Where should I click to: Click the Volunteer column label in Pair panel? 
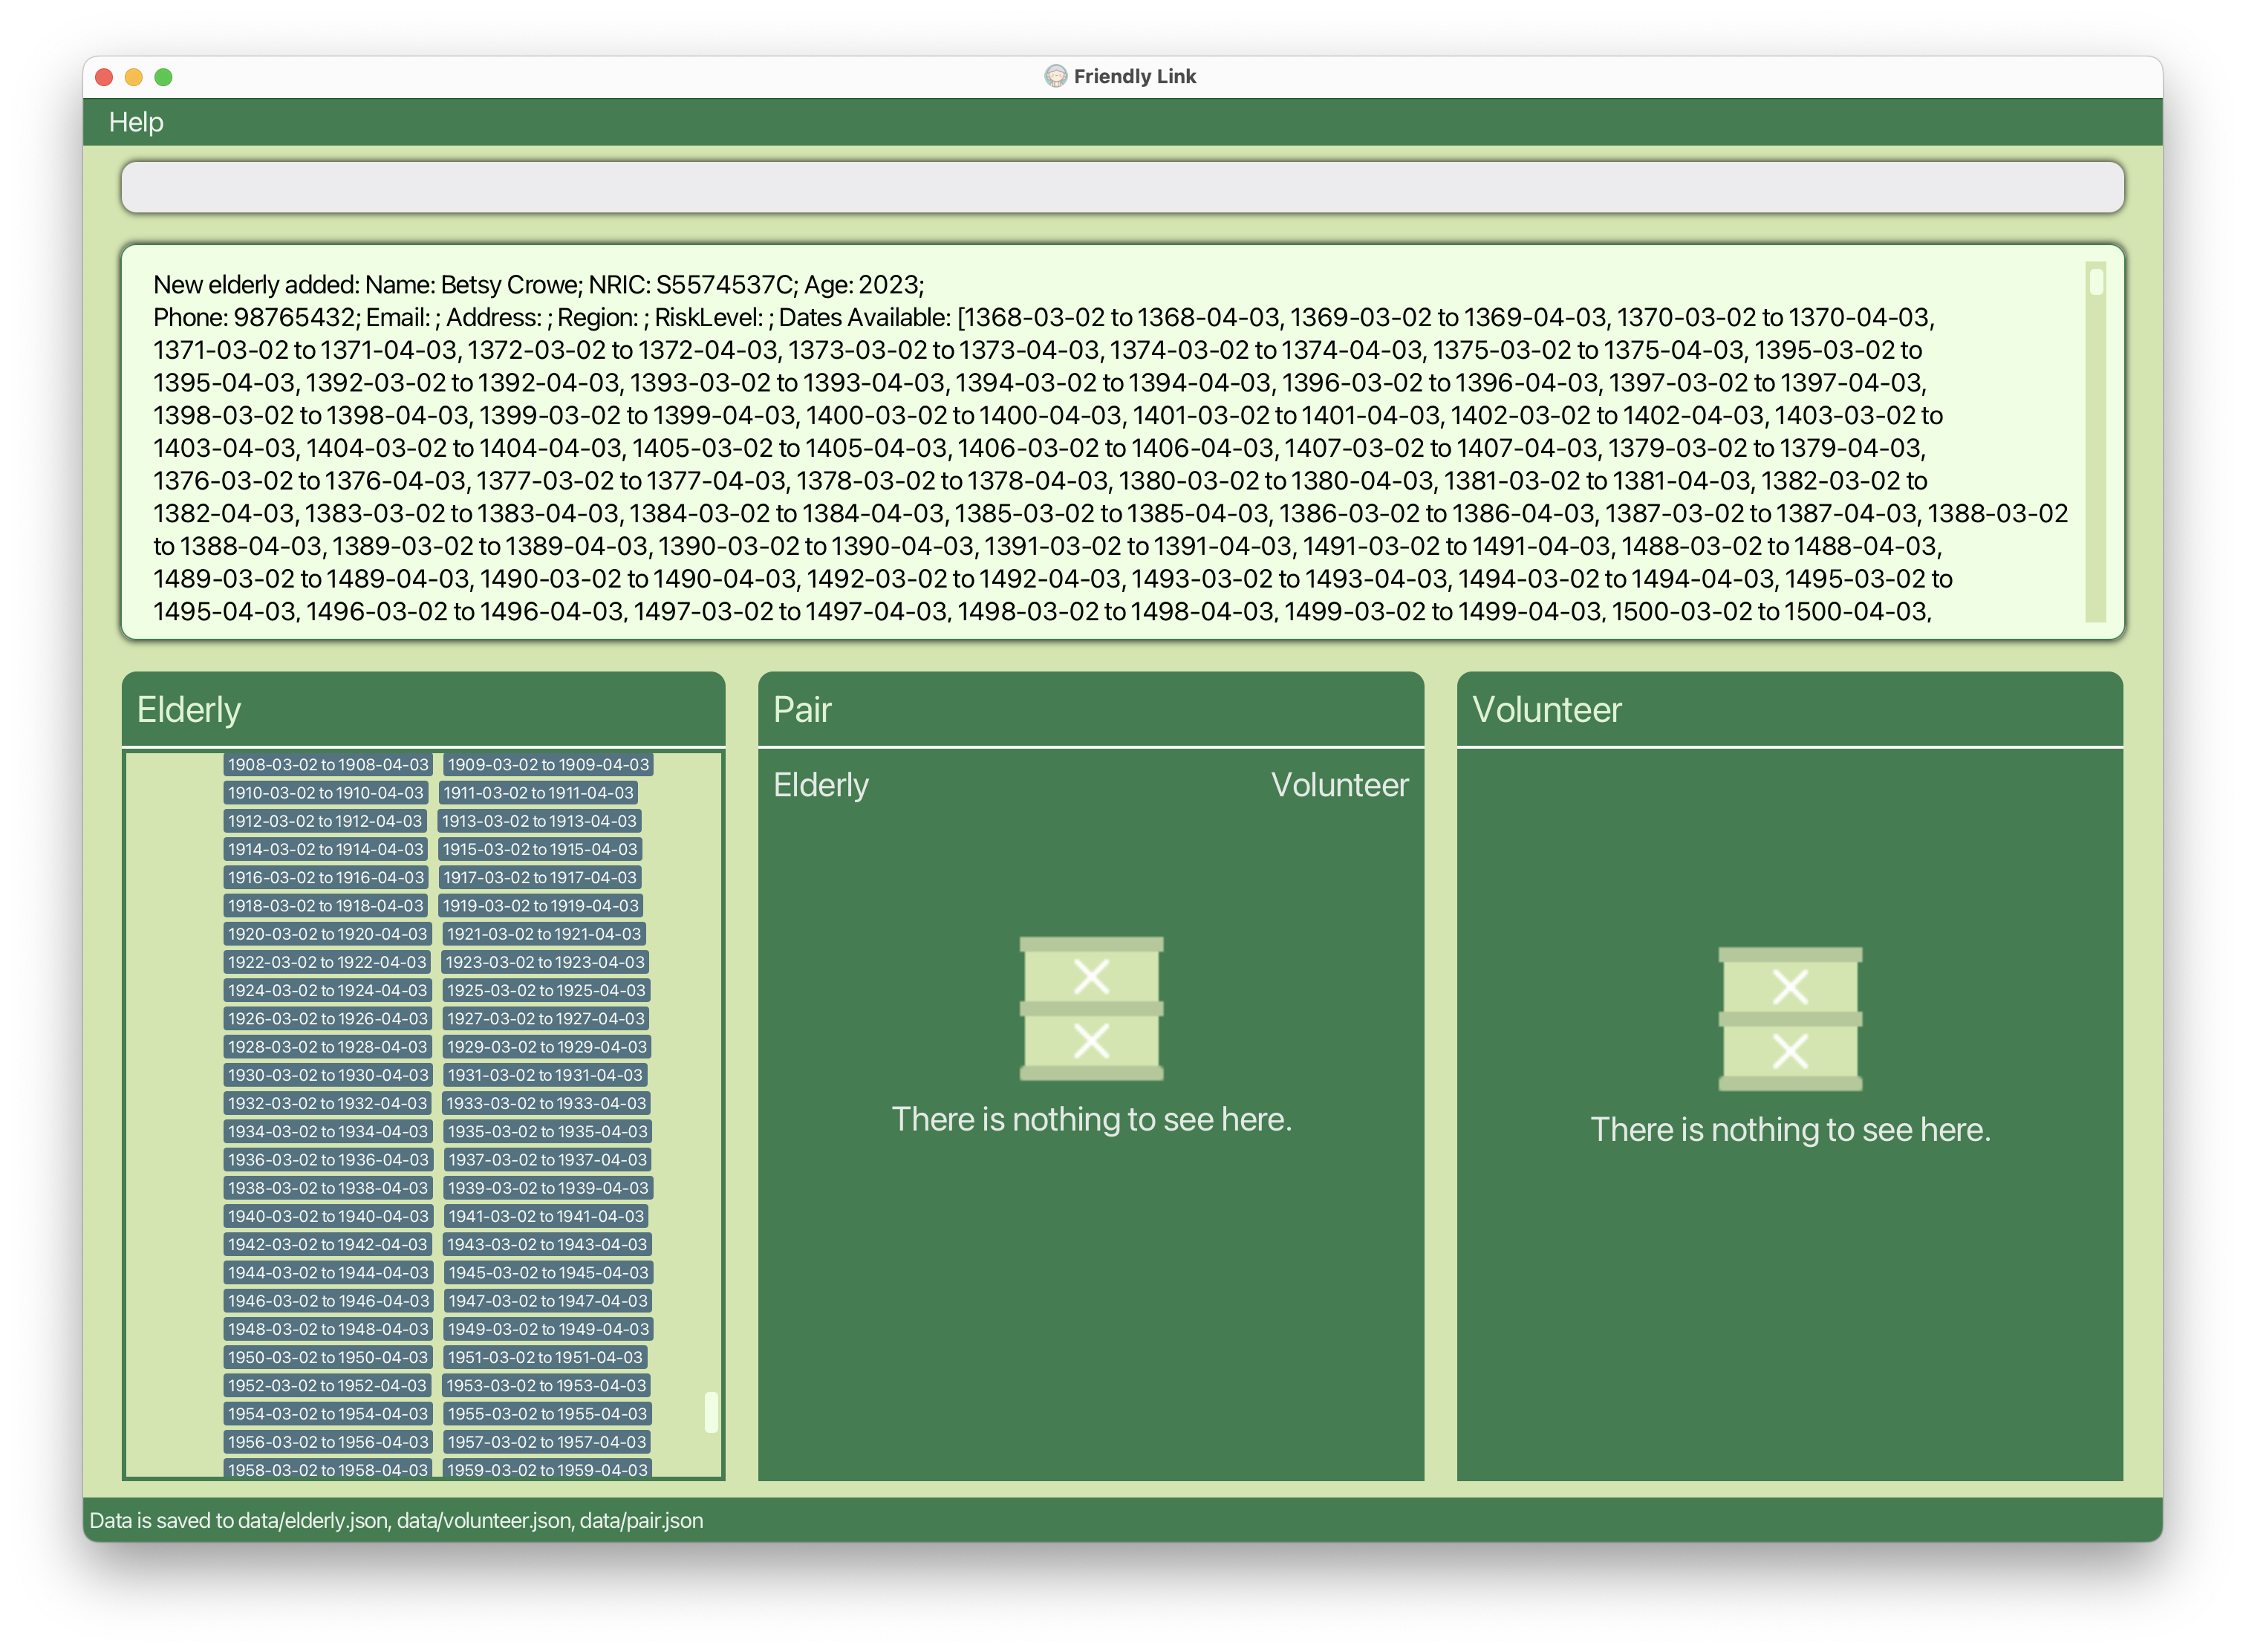[1339, 785]
